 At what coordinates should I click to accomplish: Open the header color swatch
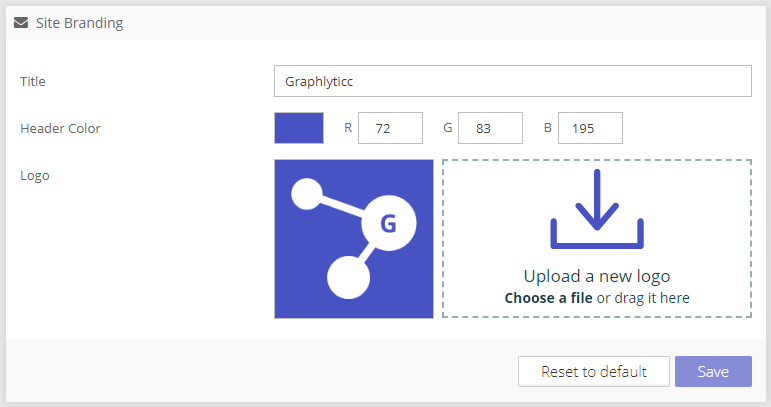299,128
